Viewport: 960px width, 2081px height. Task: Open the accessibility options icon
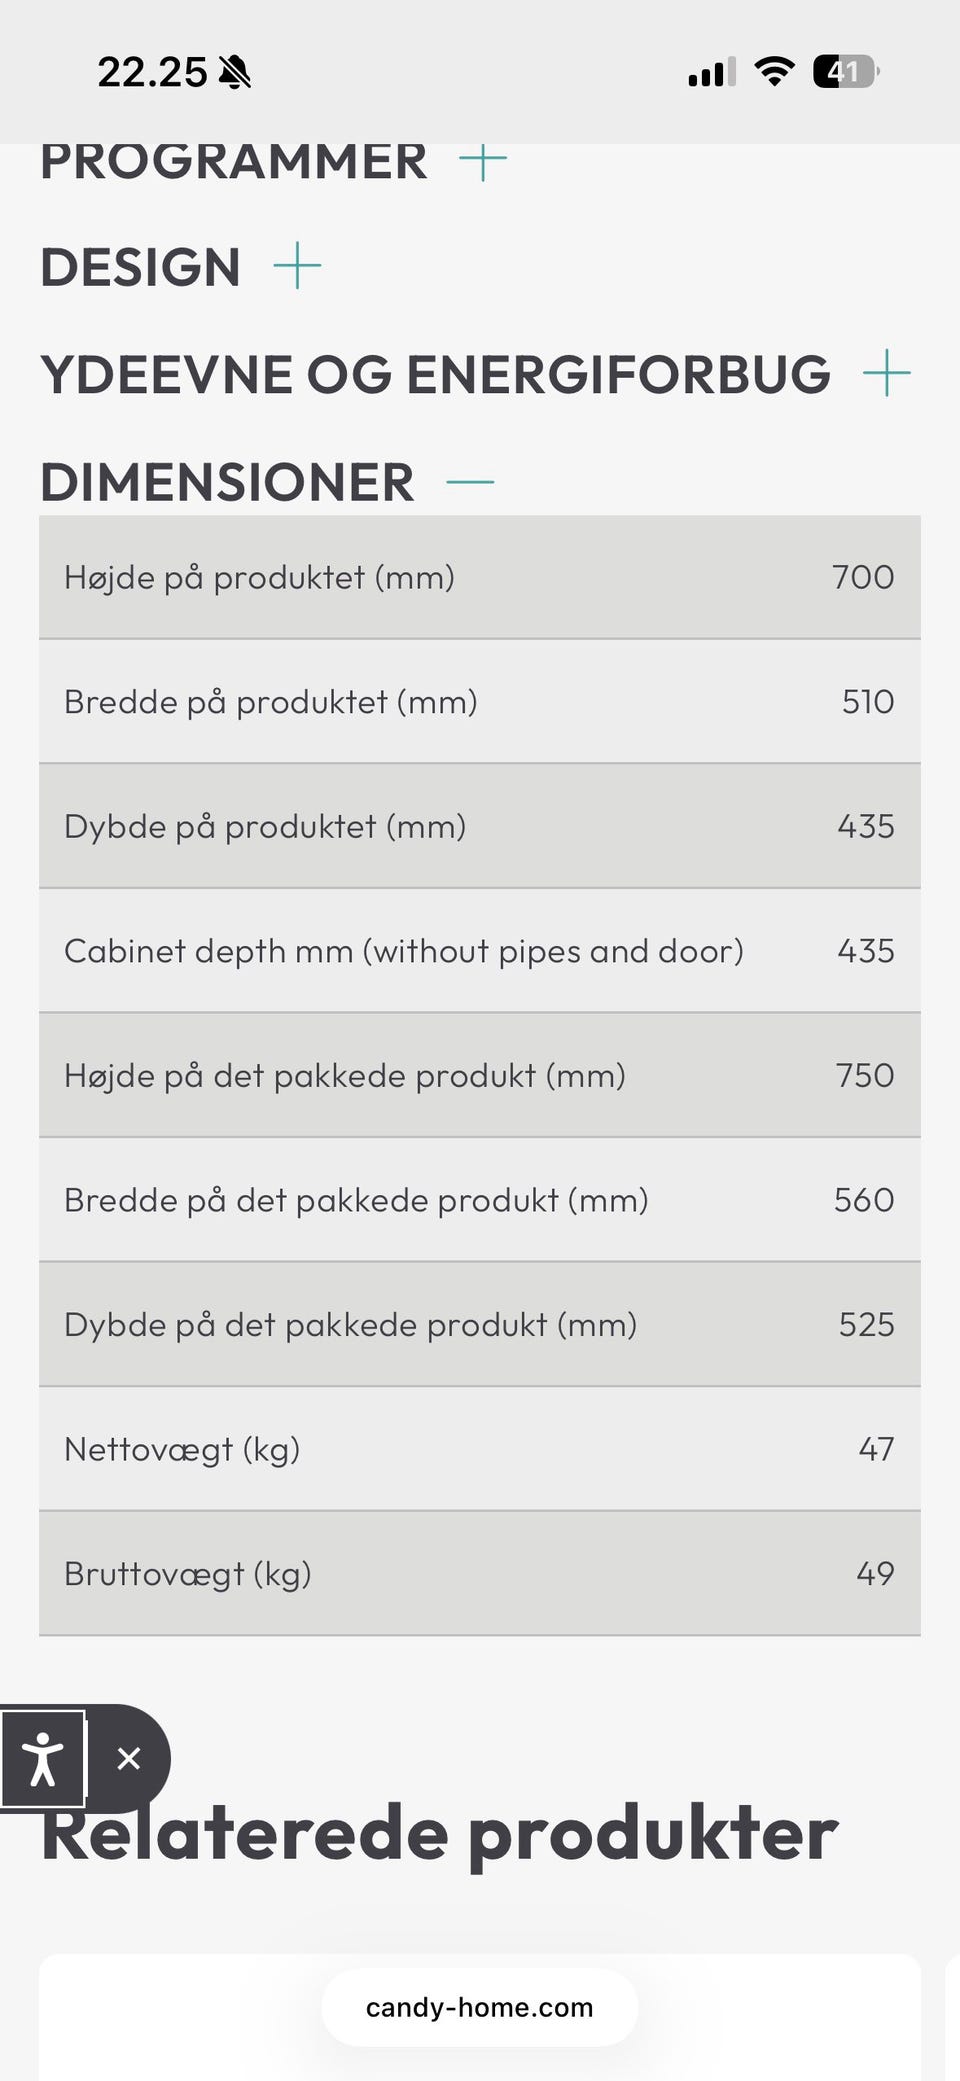coord(43,1758)
